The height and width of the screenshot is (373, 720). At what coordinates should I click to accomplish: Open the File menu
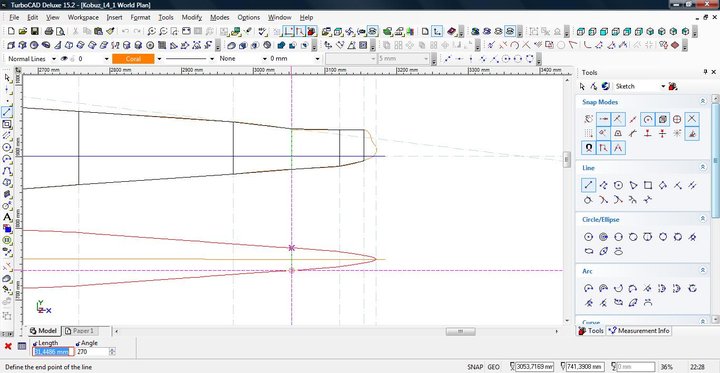click(x=14, y=17)
